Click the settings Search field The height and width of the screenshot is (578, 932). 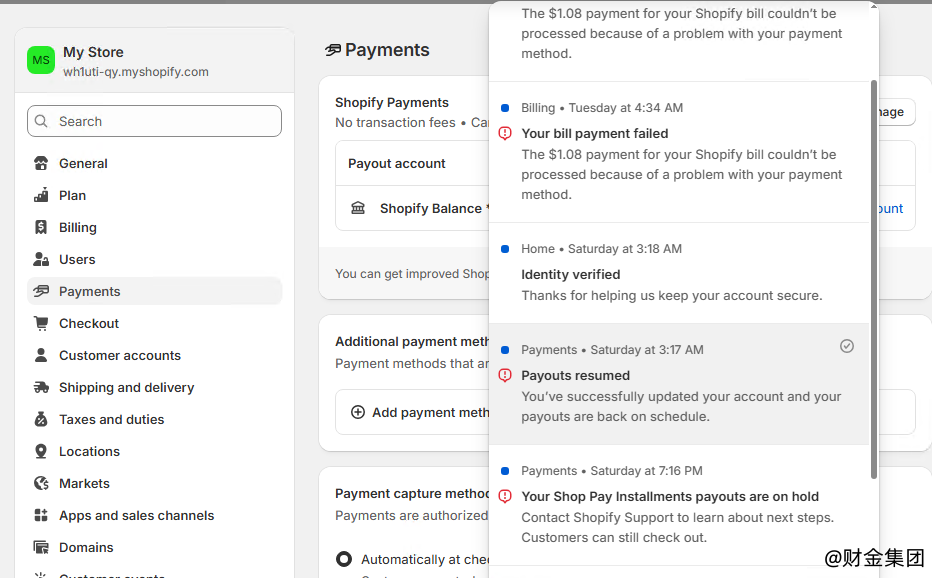click(155, 121)
